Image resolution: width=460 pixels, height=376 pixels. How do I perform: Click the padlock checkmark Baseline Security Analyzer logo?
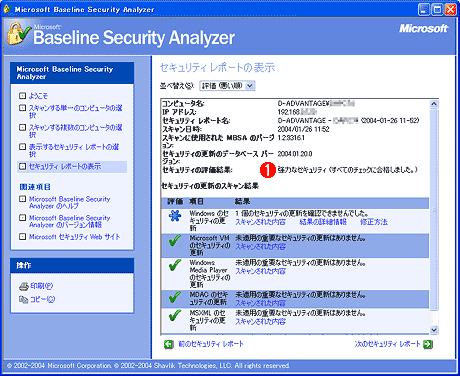[18, 34]
